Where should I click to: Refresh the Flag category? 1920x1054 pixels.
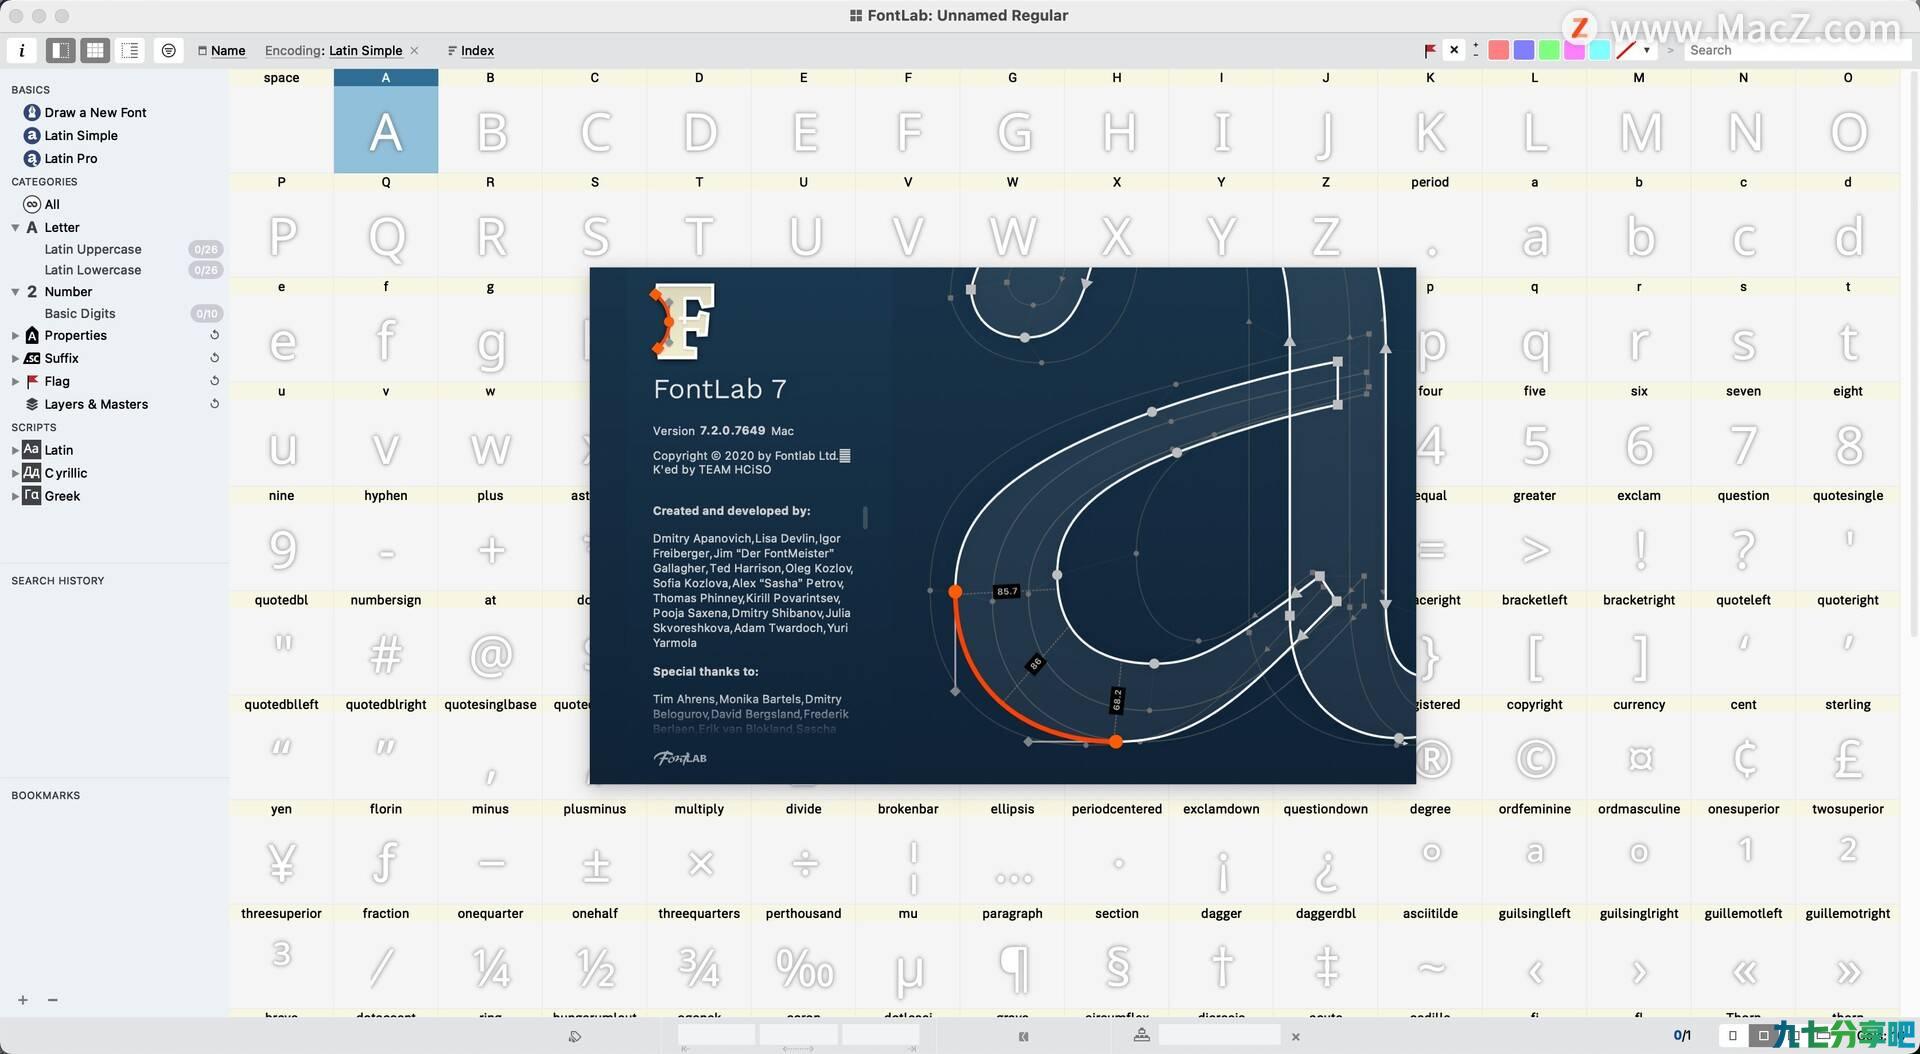click(x=214, y=381)
